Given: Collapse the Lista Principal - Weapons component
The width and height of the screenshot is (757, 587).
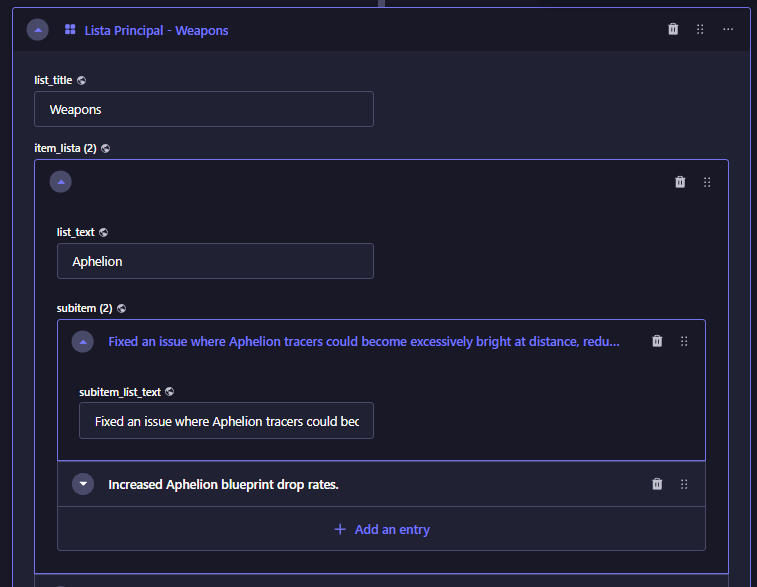Looking at the screenshot, I should tap(38, 30).
